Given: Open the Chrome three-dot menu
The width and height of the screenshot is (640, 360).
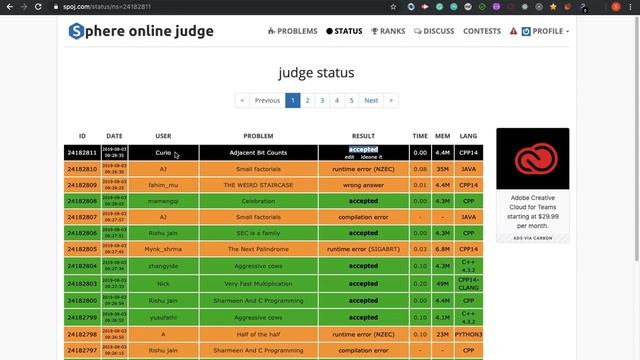Looking at the screenshot, I should 631,7.
